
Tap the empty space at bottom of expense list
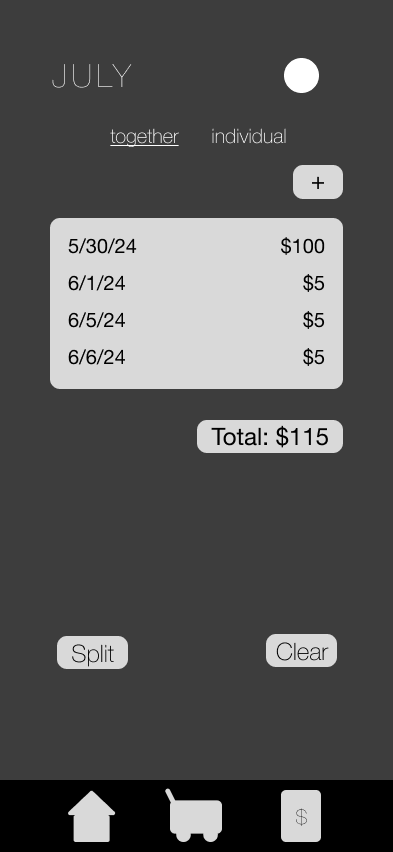coord(196,378)
